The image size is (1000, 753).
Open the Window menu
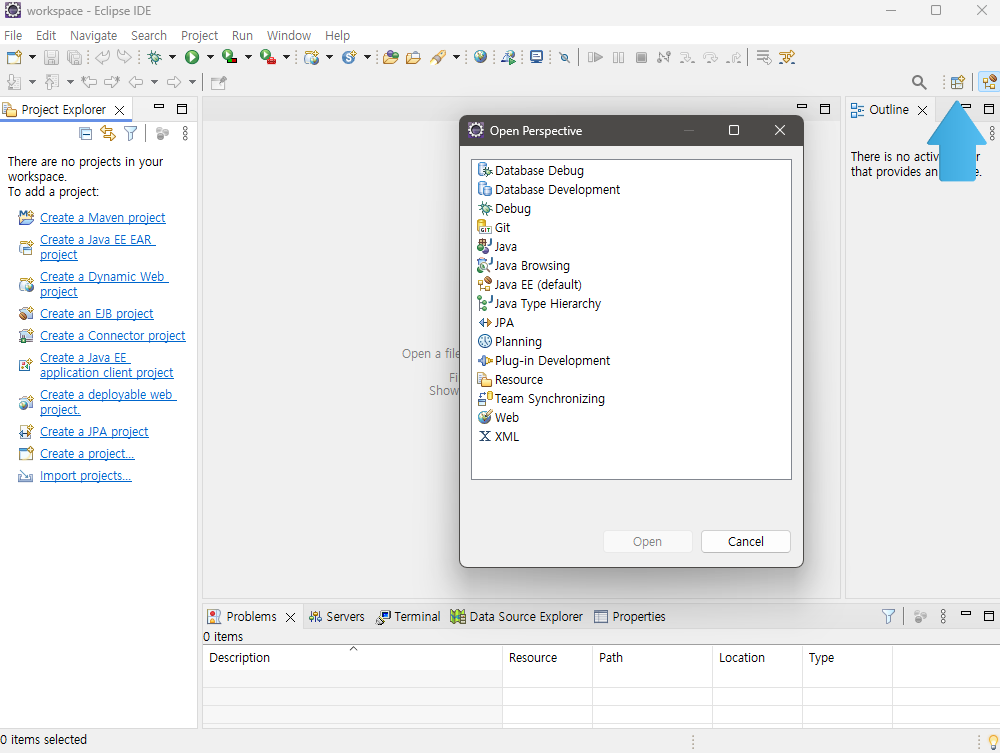coord(289,36)
